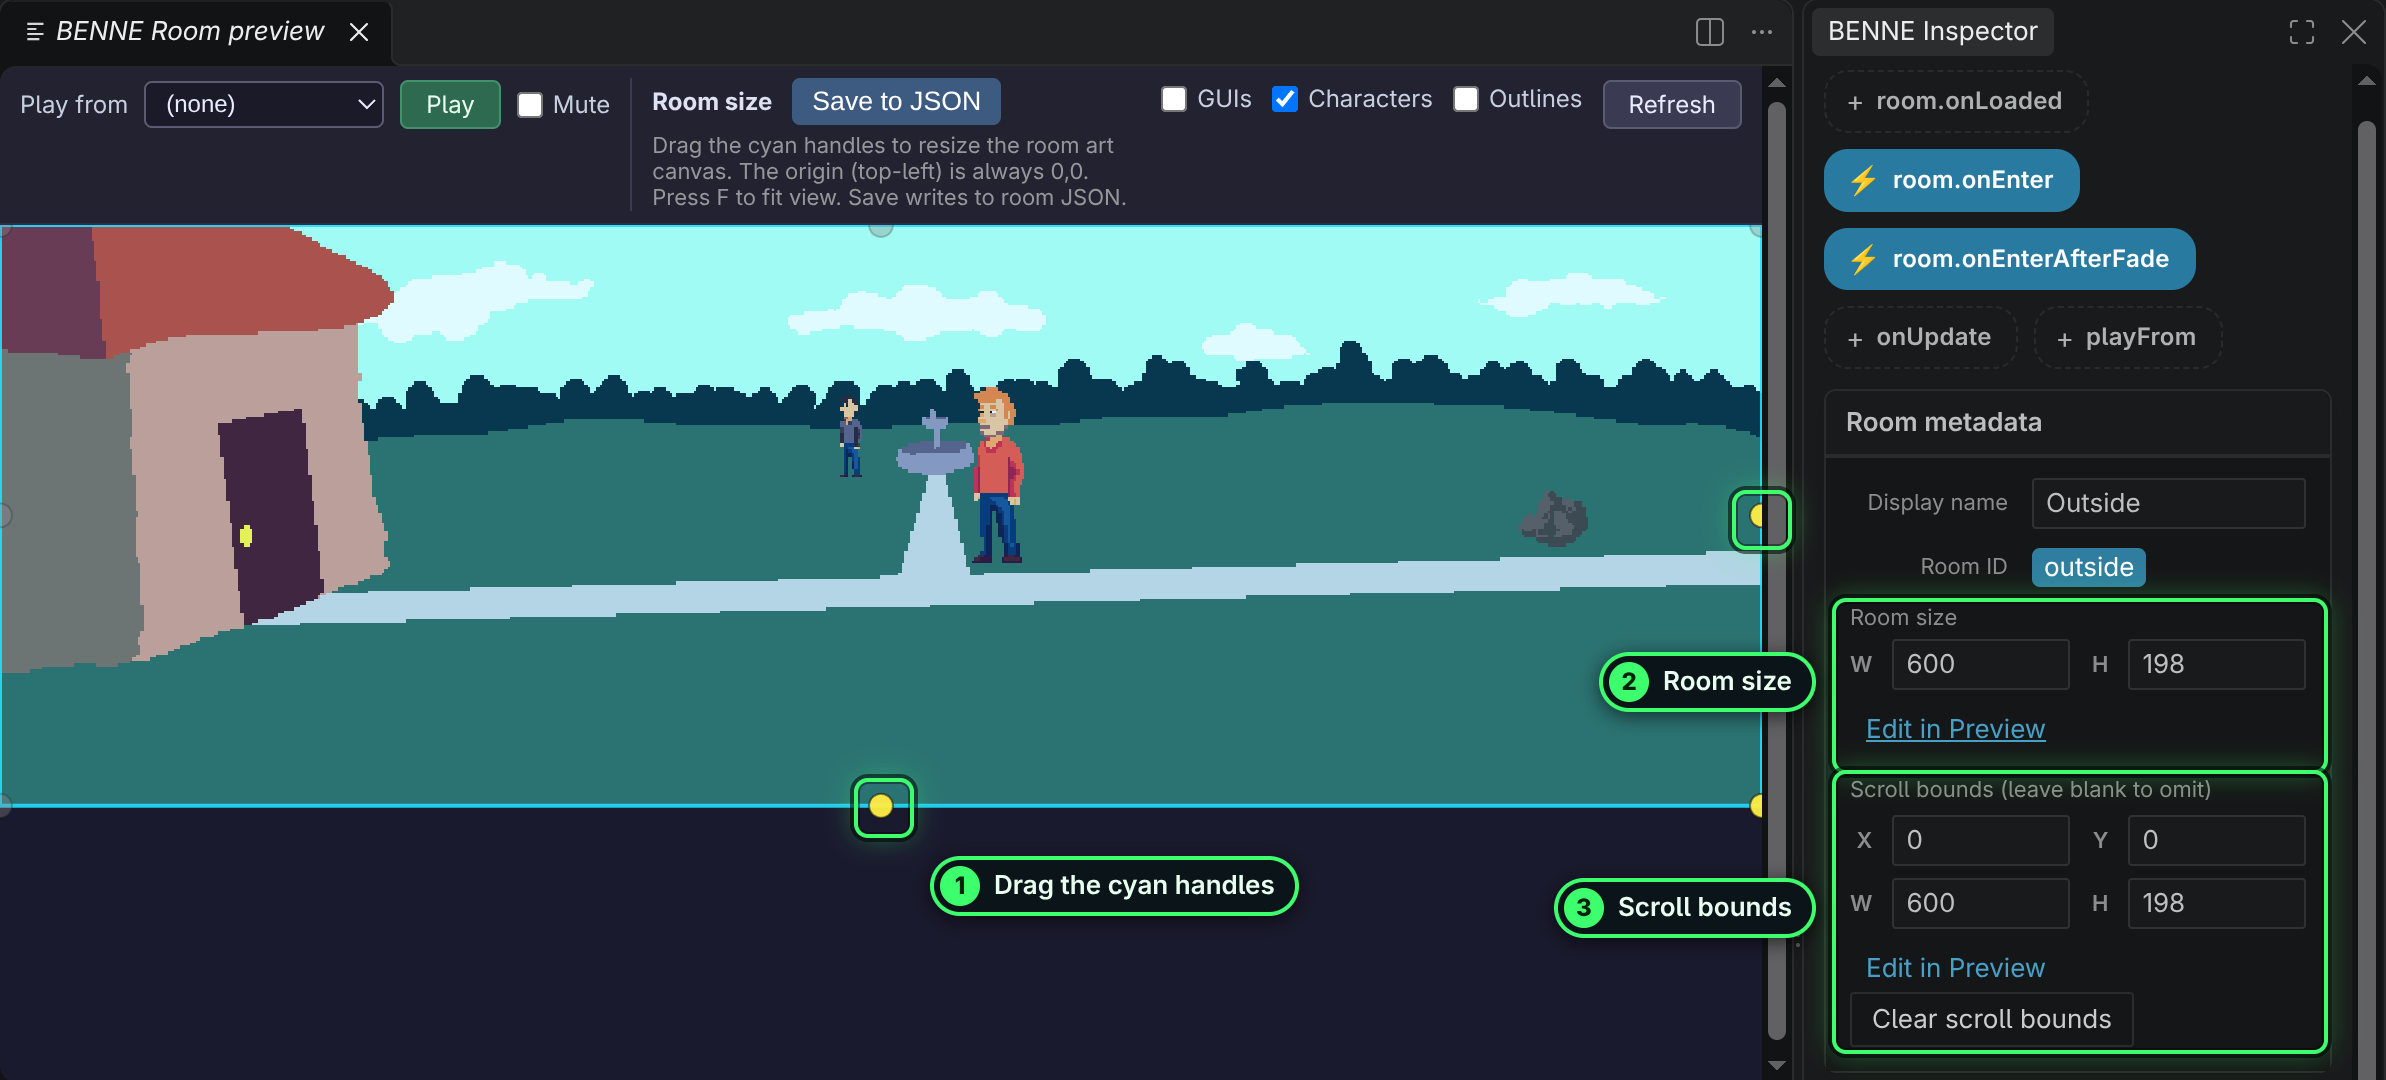Select the BENNE Inspector tab
The image size is (2386, 1080).
1932,32
